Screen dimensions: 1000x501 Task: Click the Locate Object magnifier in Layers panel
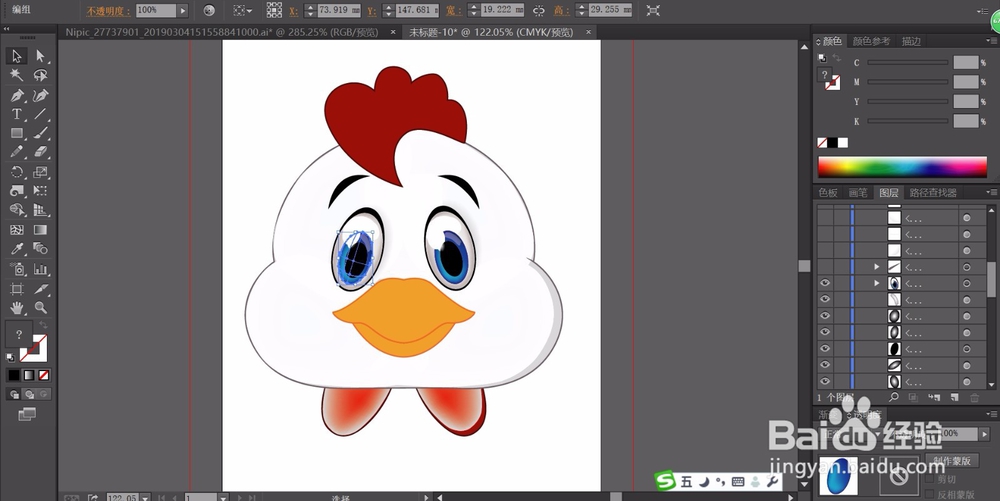pos(893,397)
